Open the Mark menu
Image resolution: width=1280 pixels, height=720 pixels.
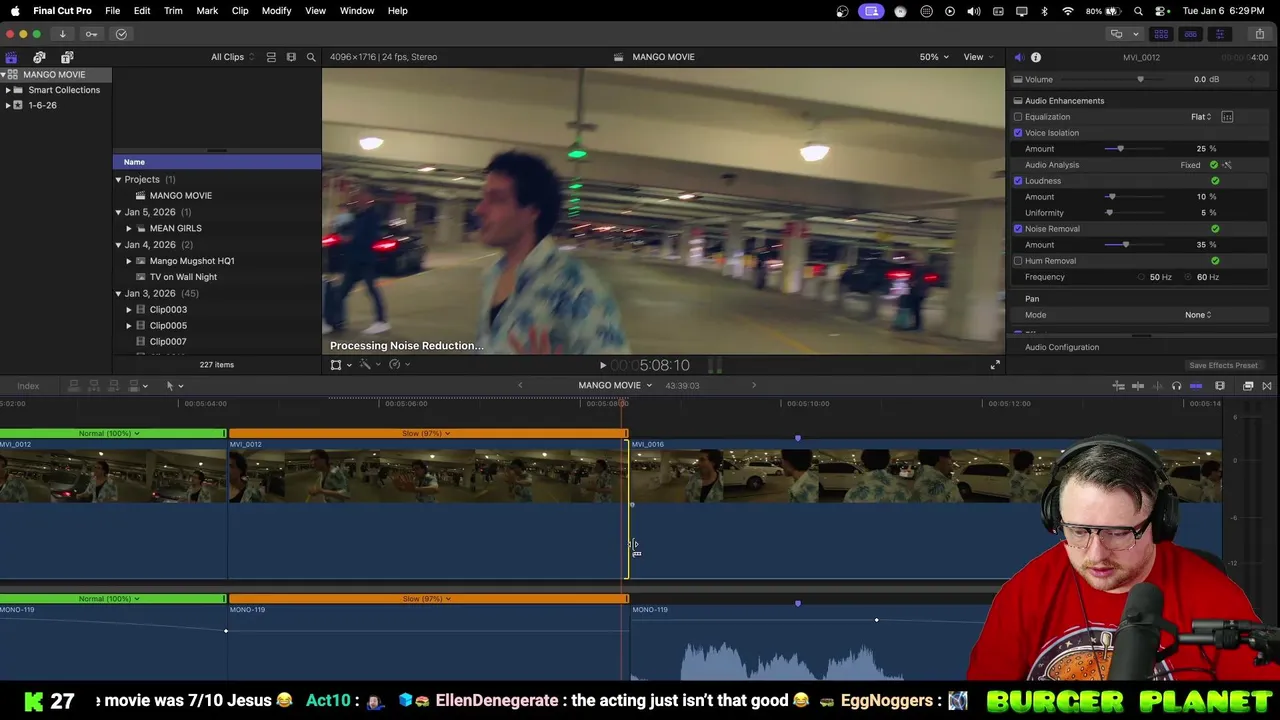207,11
